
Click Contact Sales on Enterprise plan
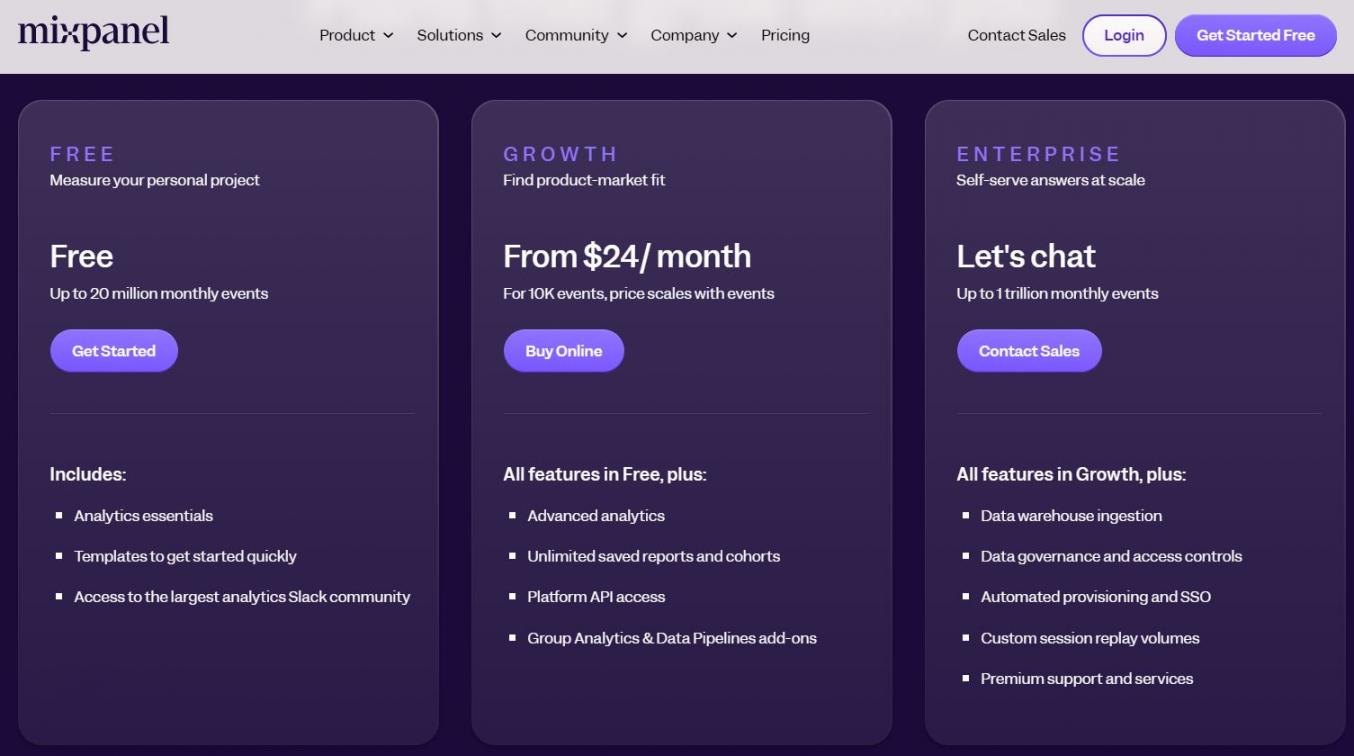(1029, 351)
